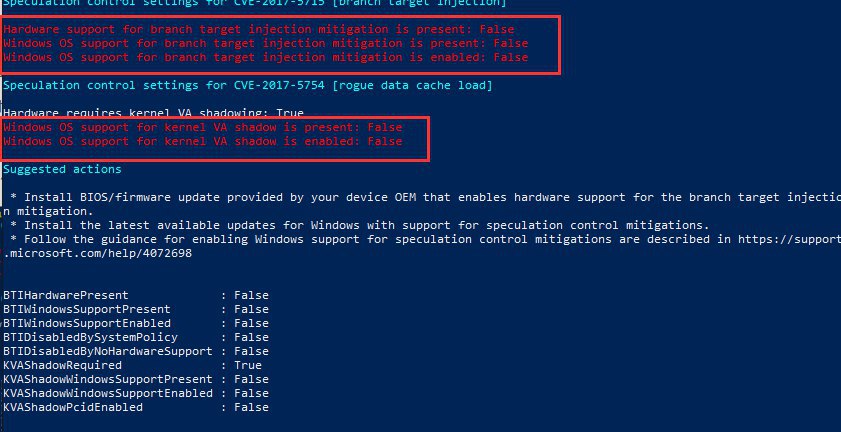
Task: Click the BTIHardwarePresent property name
Action: click(x=65, y=295)
